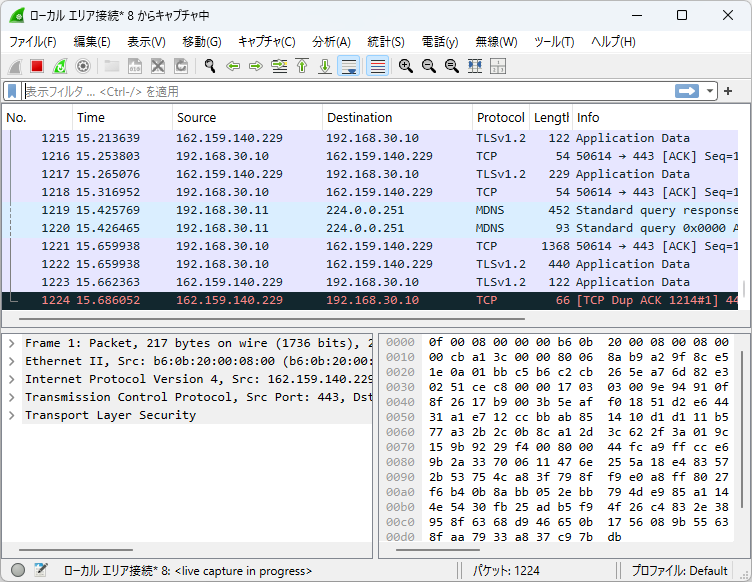Click the open capture file folder icon

pos(112,66)
